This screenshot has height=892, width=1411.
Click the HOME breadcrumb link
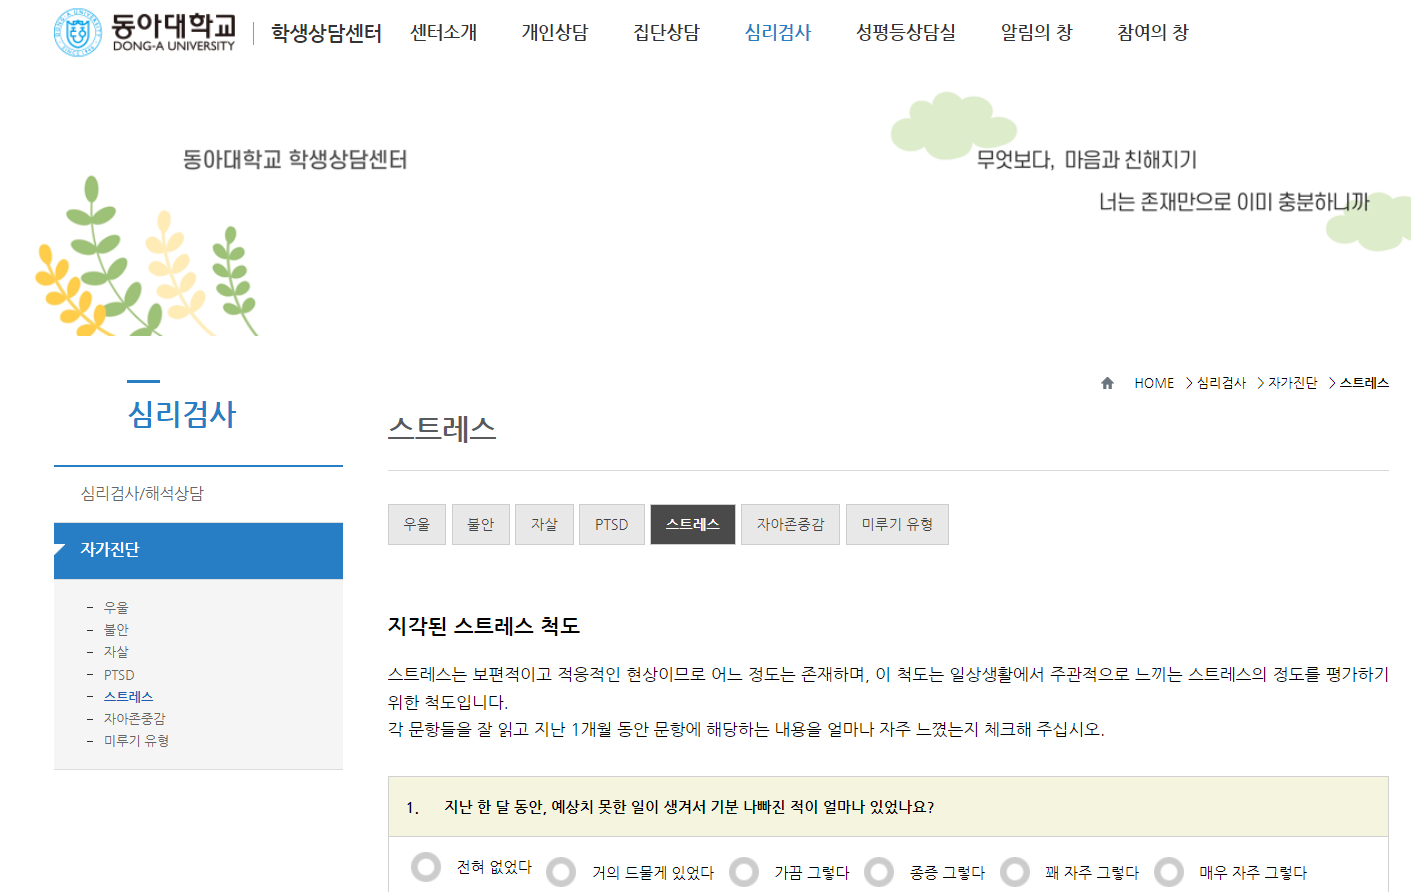pos(1154,383)
